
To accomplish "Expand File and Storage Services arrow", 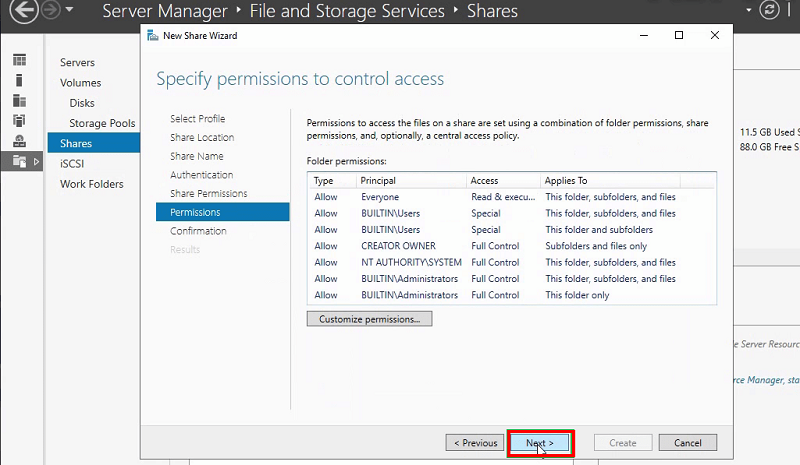I will tap(36, 162).
